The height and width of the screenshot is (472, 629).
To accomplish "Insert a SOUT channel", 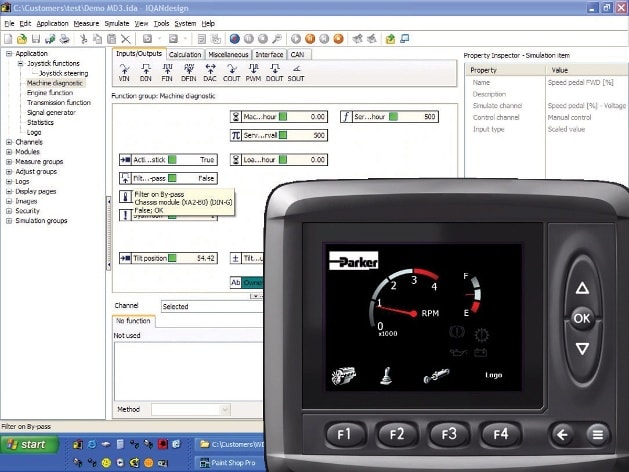I will [296, 73].
